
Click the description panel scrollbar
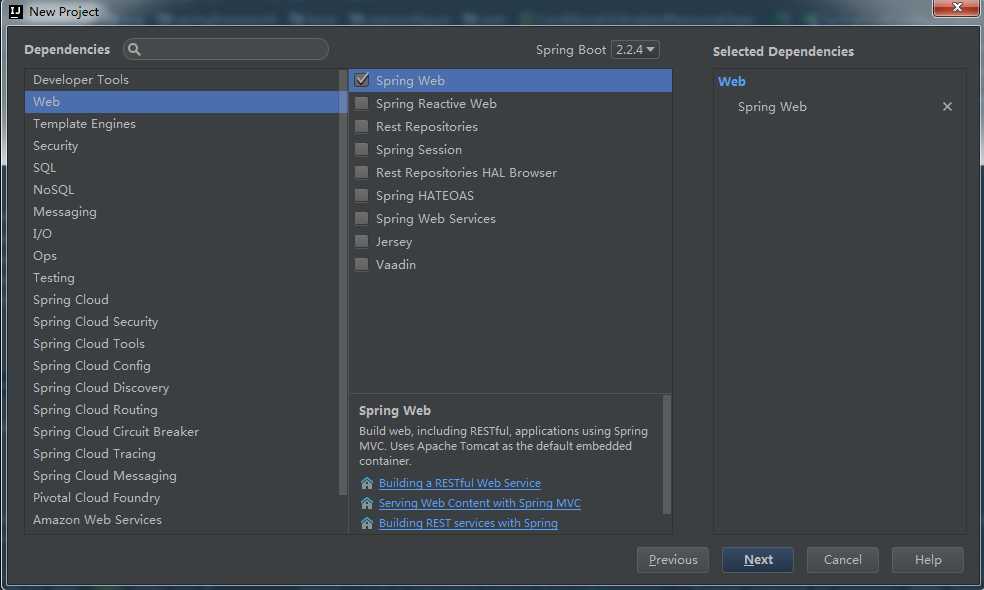point(666,455)
